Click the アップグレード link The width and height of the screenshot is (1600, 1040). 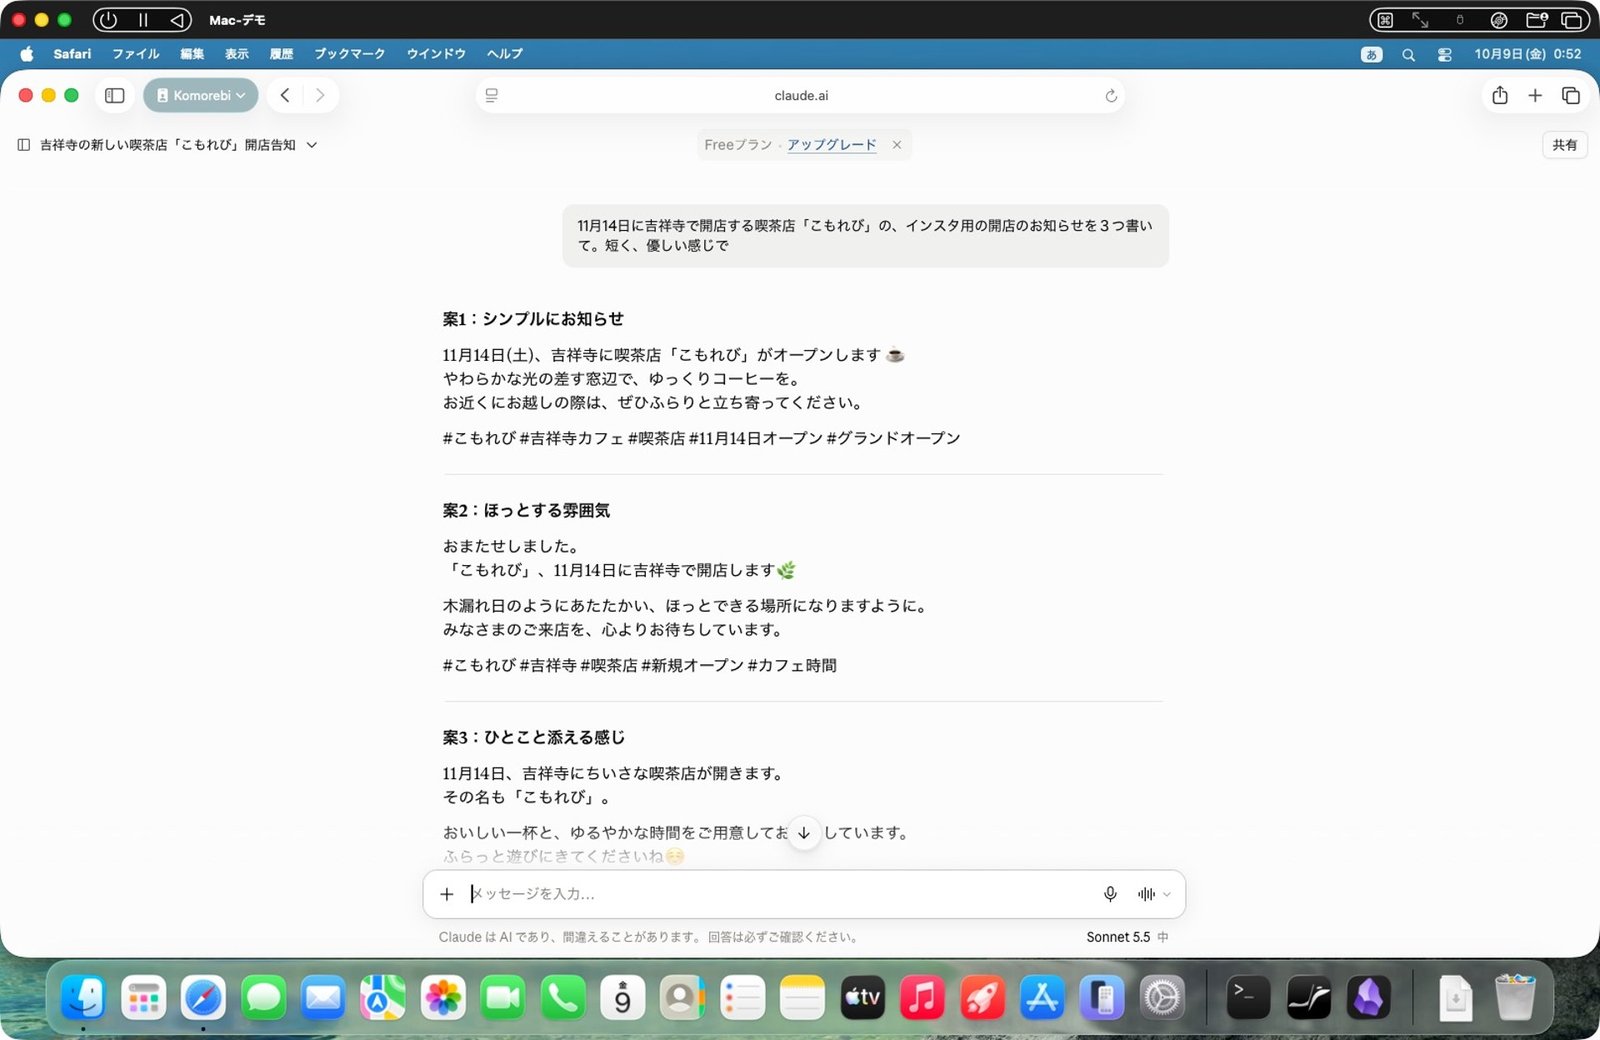point(831,145)
